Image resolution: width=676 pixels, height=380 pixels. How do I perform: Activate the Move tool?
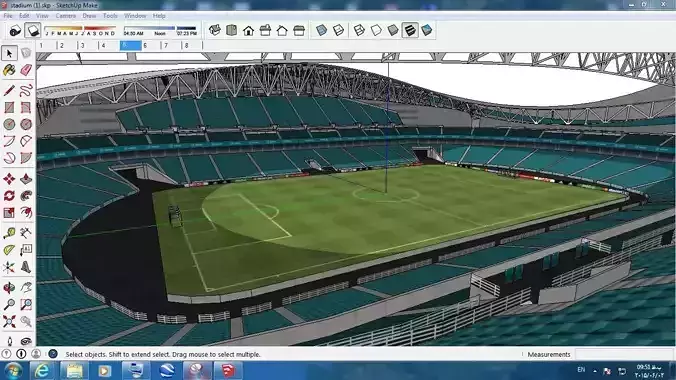pos(9,179)
